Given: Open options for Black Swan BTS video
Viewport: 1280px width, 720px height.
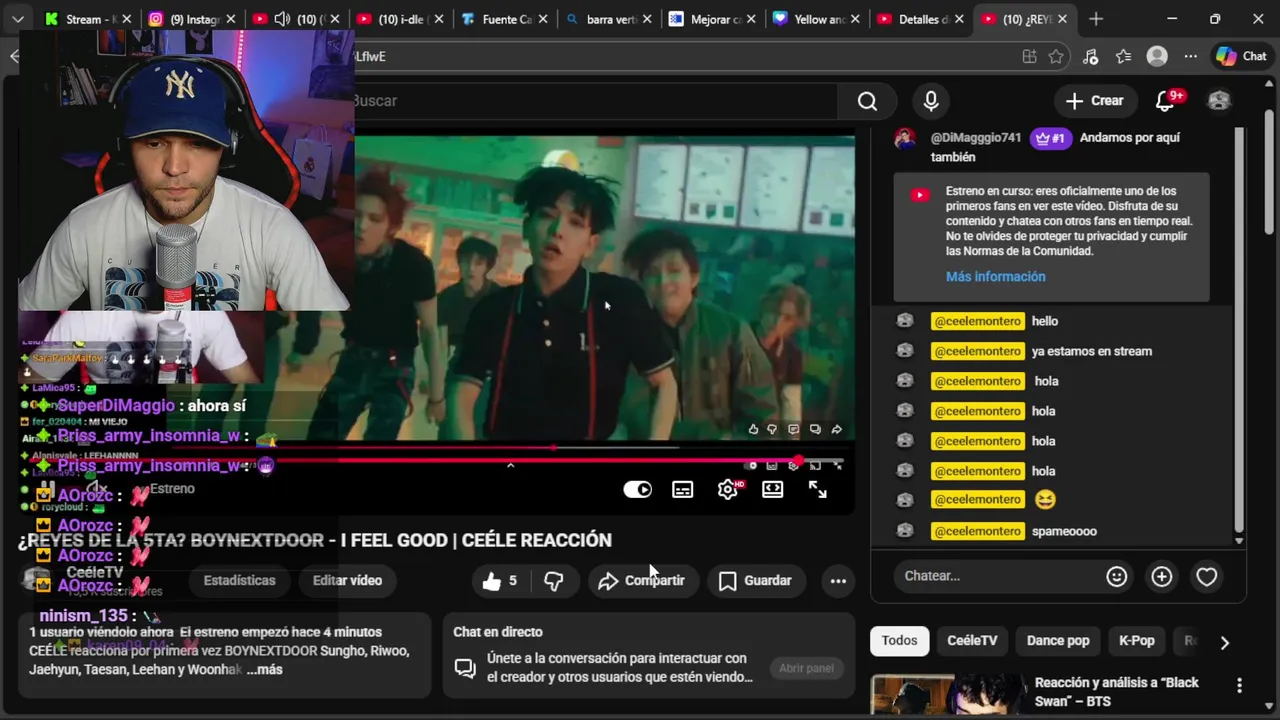Looking at the screenshot, I should pyautogui.click(x=1239, y=685).
